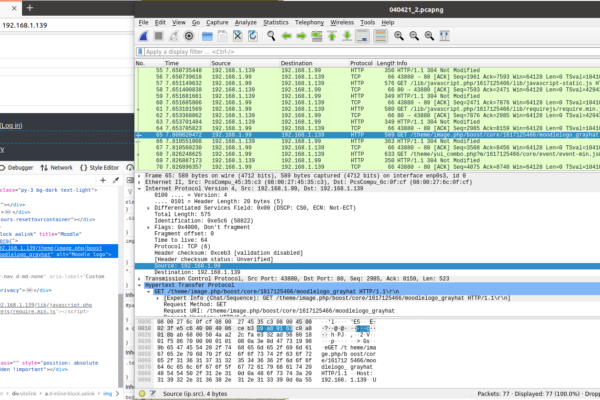Select packet 68 GET /theme/yui_combo.php row
Screen dimensions: 600x400
point(367,154)
